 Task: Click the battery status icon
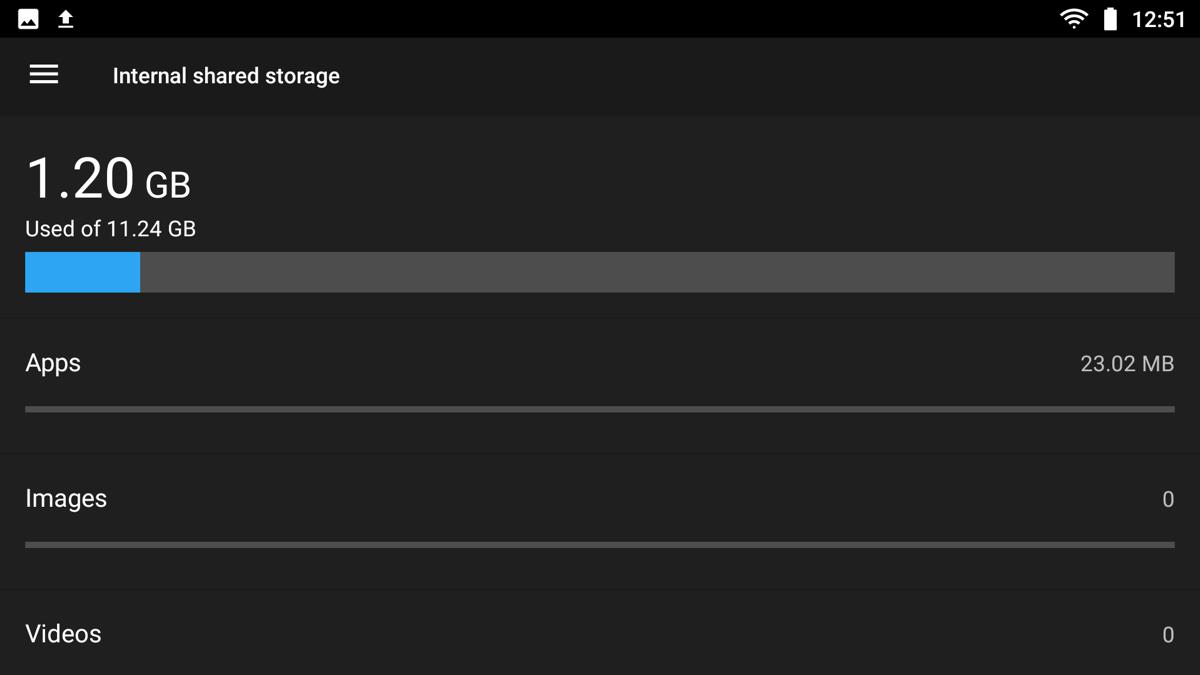coord(1110,19)
